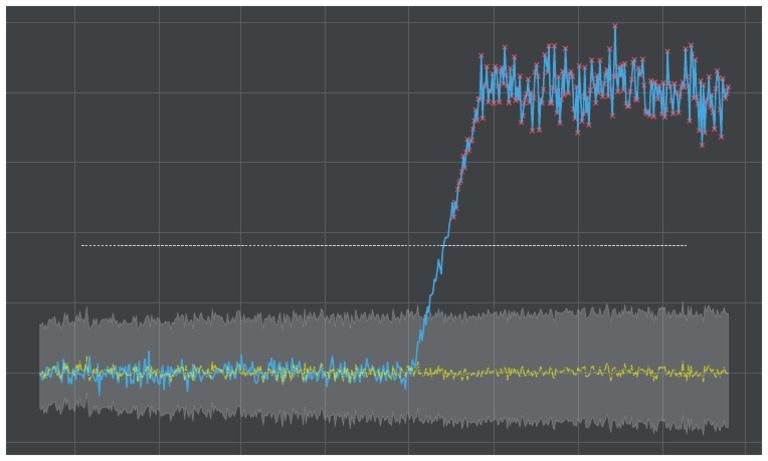Click the highest red anomaly marker at the blue peak

(x=615, y=25)
